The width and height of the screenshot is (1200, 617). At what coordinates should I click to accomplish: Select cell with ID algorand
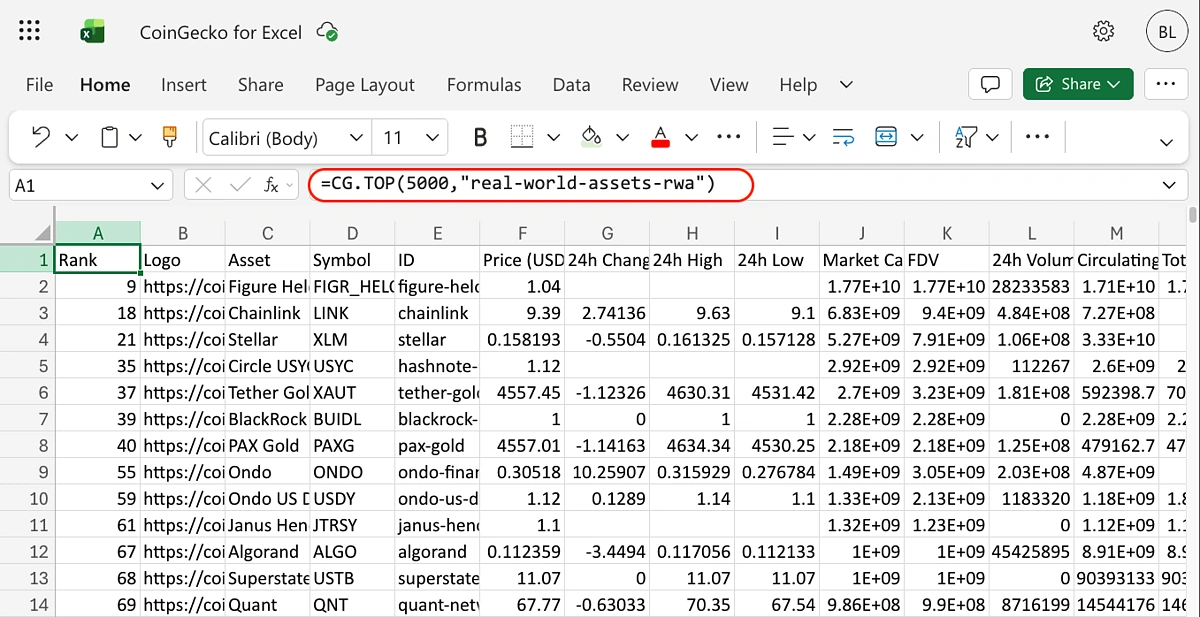pos(437,552)
